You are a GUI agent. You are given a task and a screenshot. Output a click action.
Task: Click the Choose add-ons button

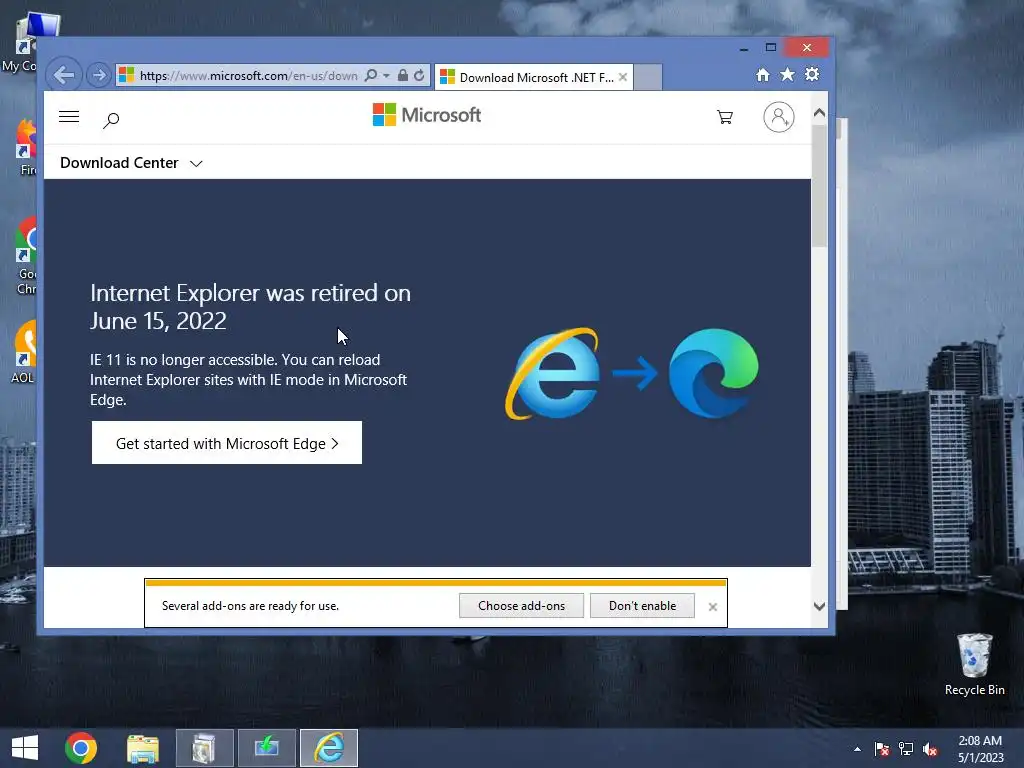point(521,606)
